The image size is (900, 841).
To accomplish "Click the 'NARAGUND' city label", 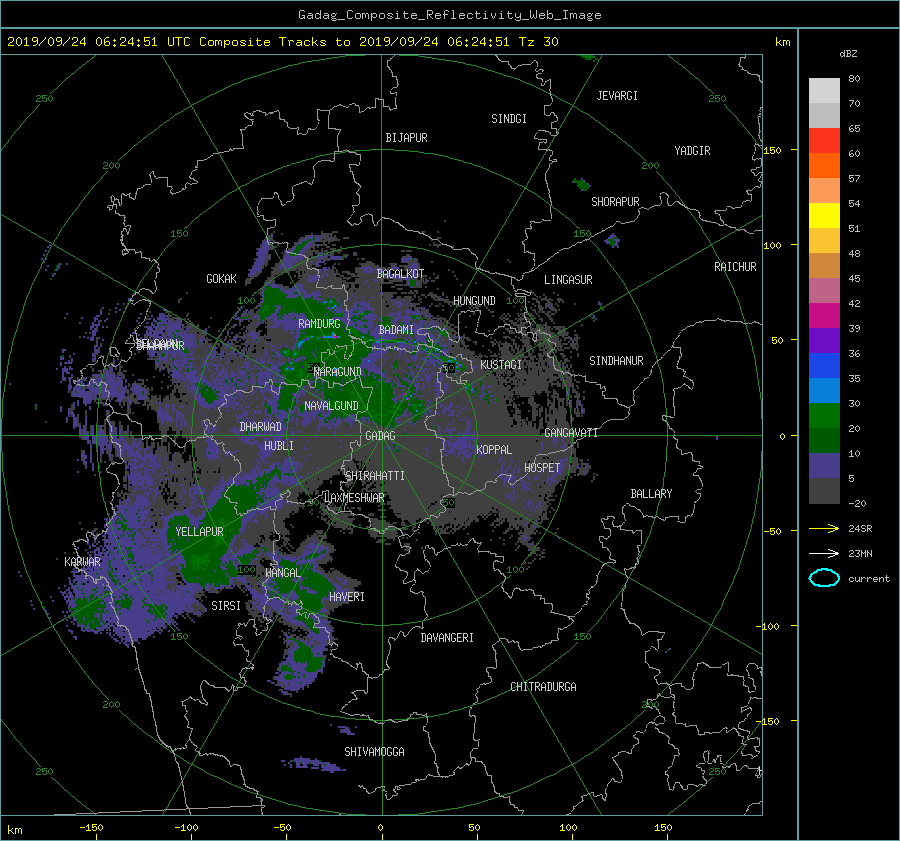I will [x=338, y=372].
